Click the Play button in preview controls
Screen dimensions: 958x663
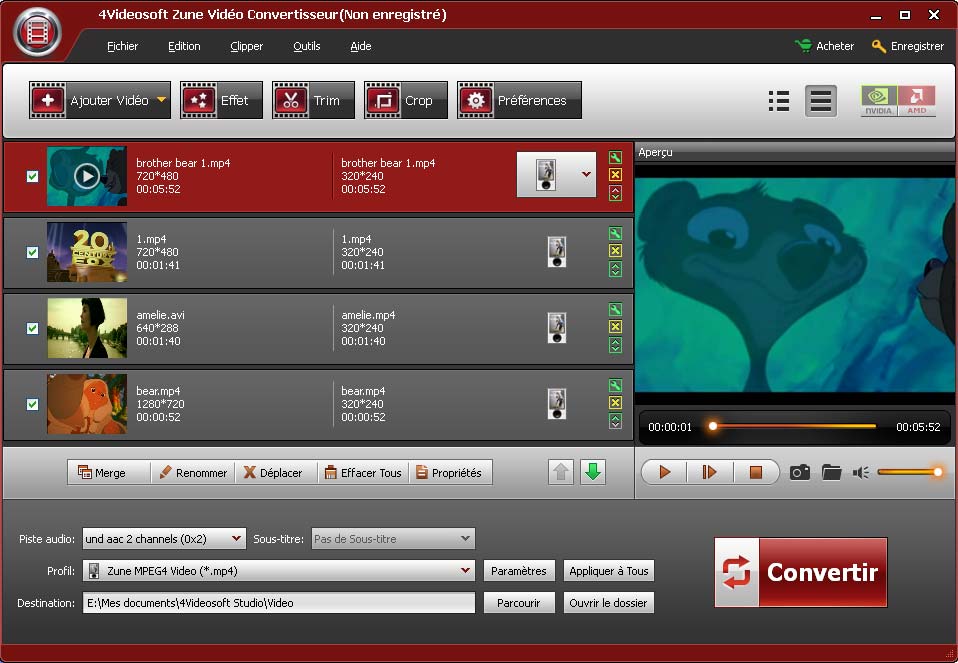tap(664, 472)
